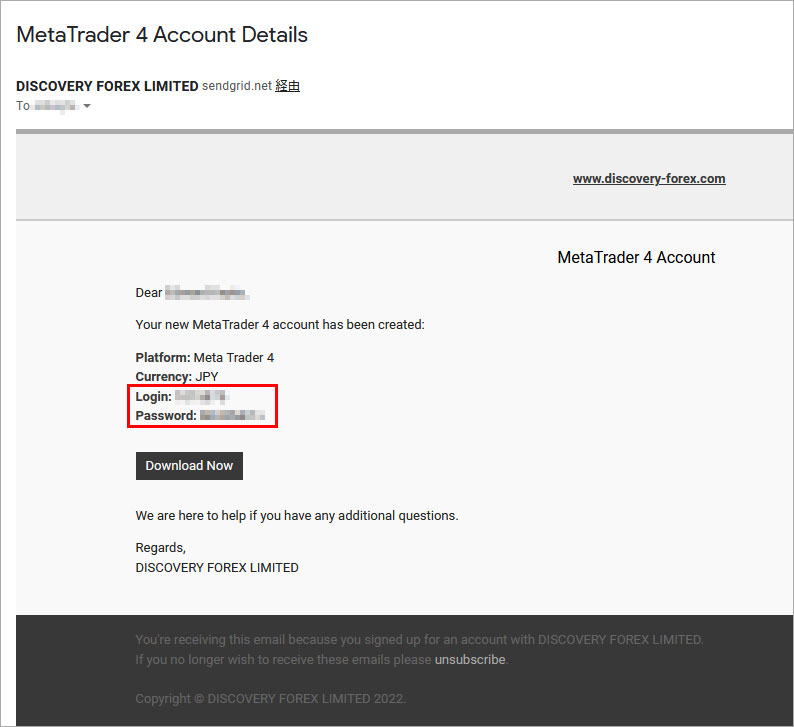Click the 経由 link after sendgrid.net
794x727 pixels.
click(287, 86)
